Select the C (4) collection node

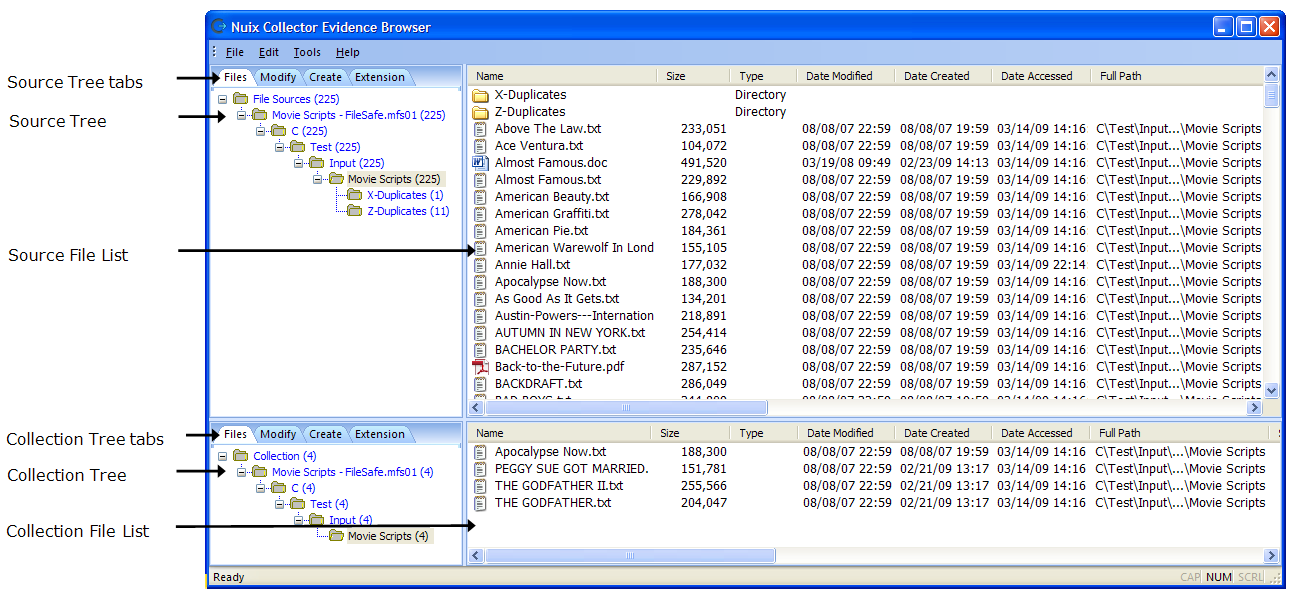click(x=303, y=488)
